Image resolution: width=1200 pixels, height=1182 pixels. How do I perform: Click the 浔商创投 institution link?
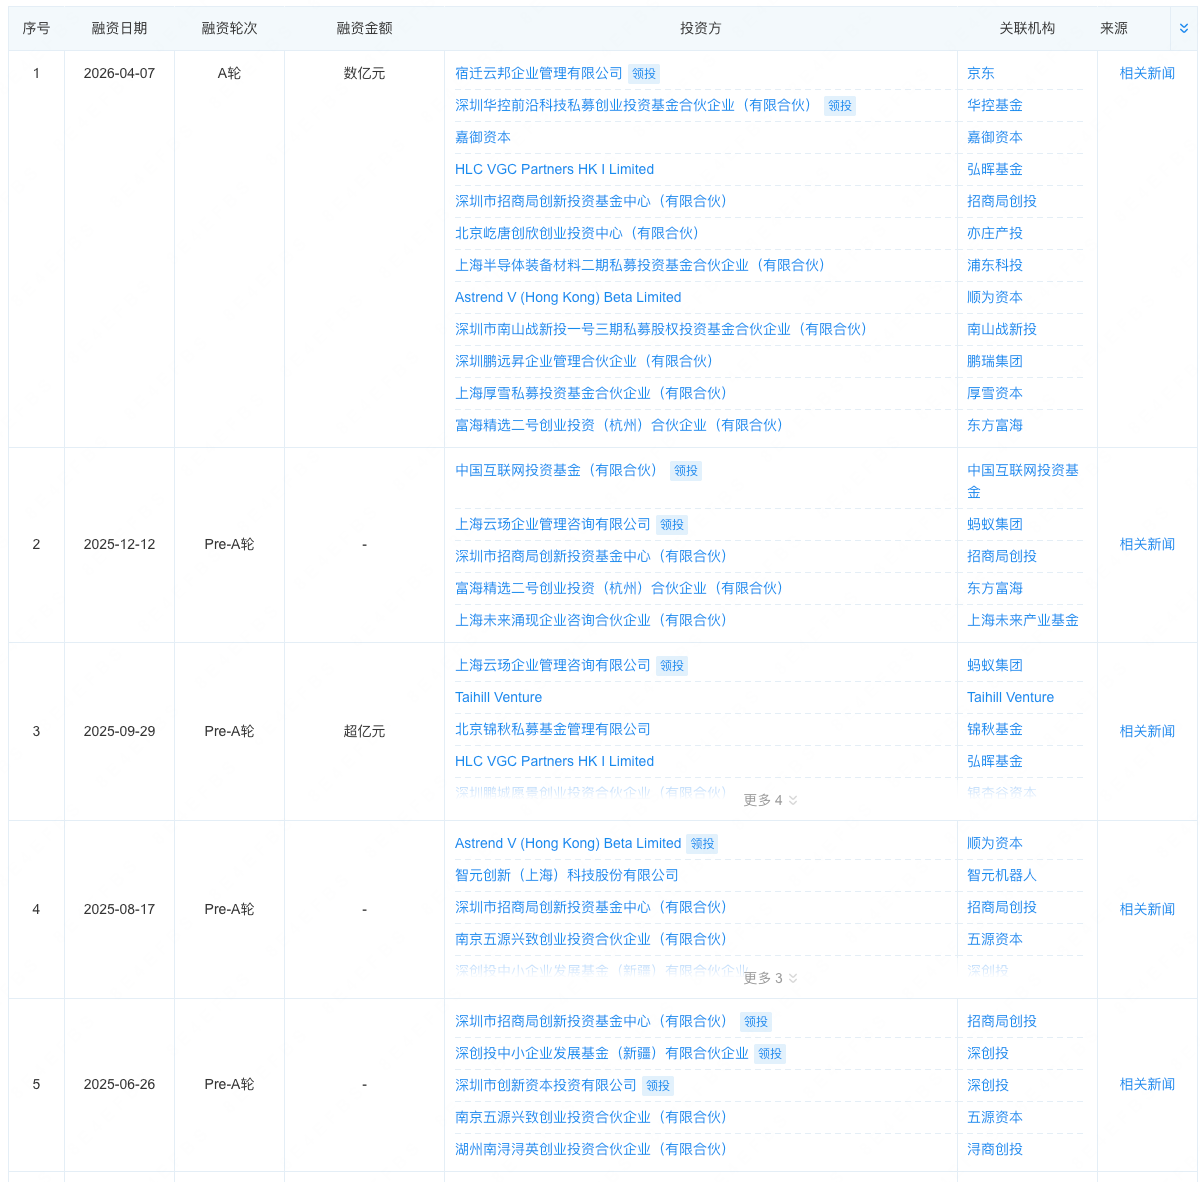[994, 1149]
